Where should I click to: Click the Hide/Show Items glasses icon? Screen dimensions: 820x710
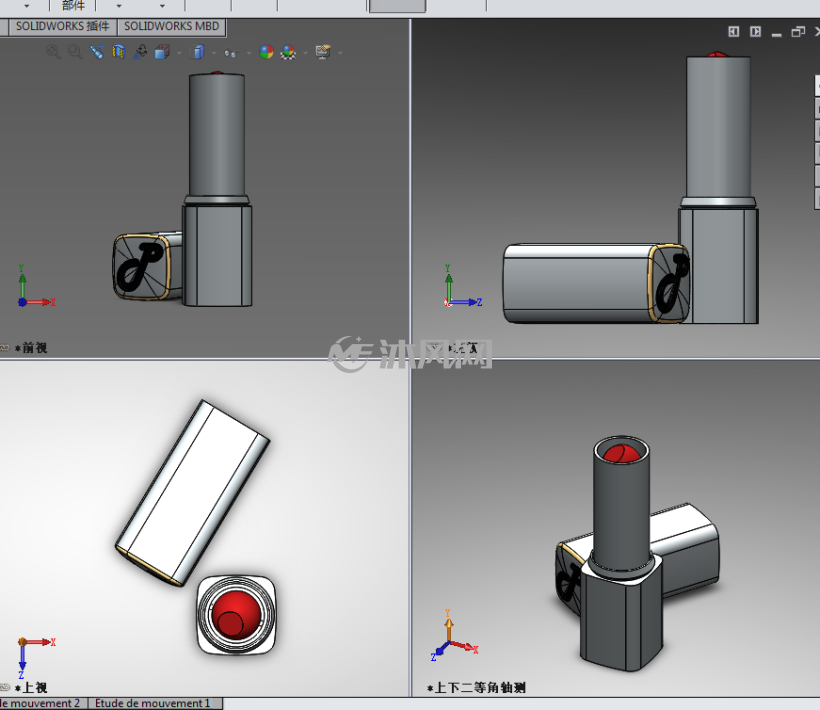(231, 52)
